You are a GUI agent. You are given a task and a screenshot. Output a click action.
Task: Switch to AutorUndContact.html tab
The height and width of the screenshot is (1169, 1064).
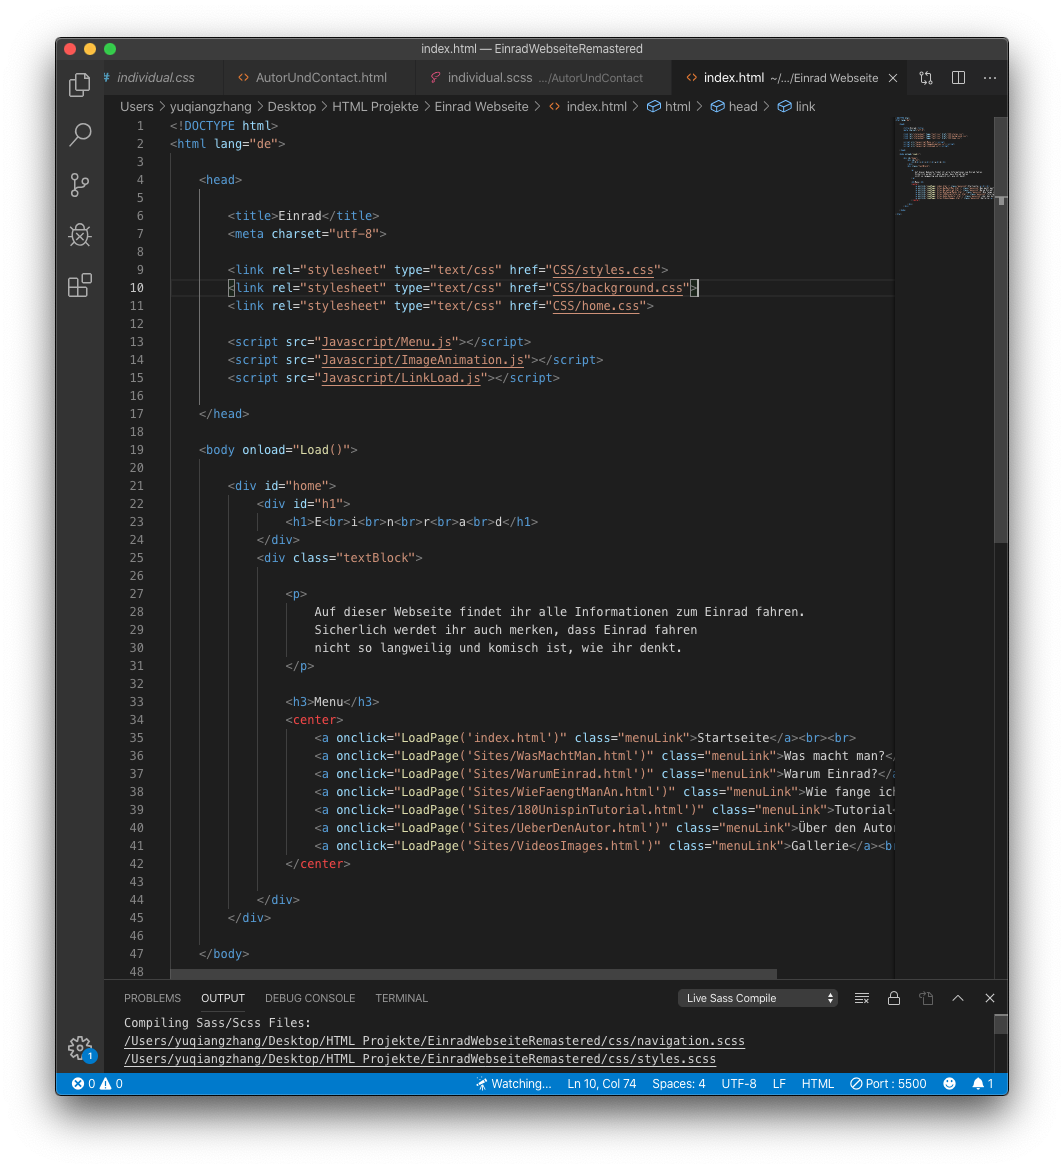tap(321, 78)
